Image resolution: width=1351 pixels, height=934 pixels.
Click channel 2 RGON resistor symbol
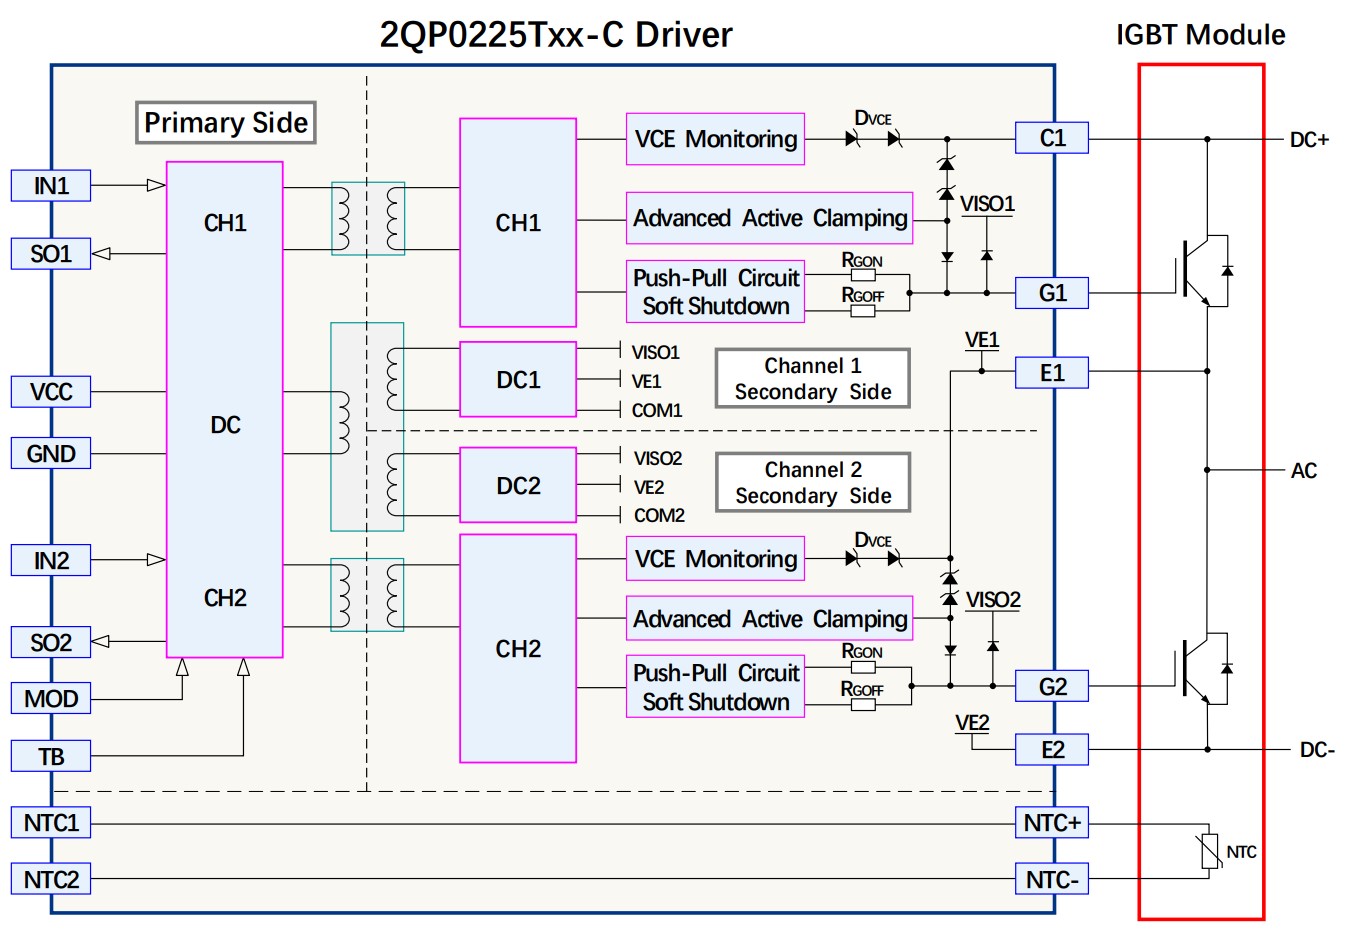[862, 667]
